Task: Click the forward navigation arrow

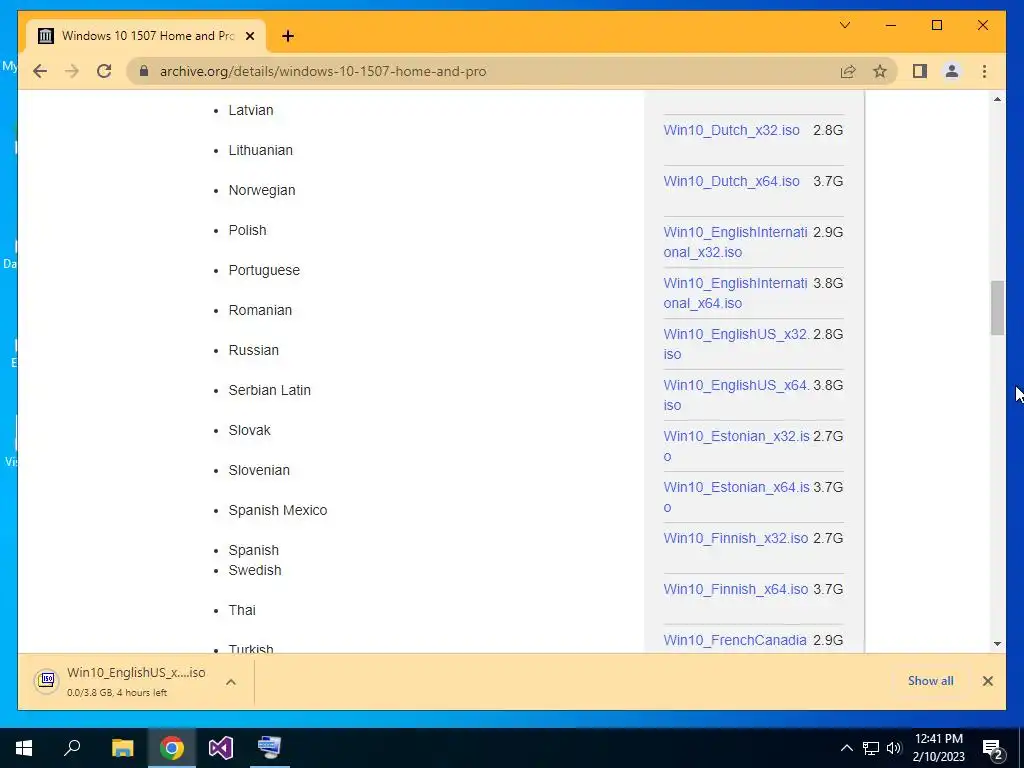Action: click(72, 71)
